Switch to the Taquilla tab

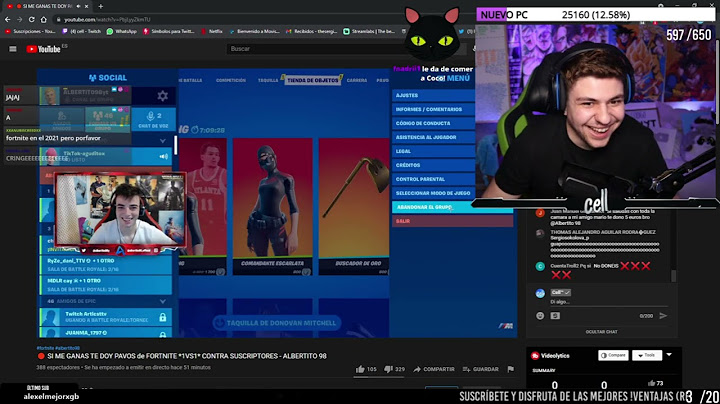point(268,80)
